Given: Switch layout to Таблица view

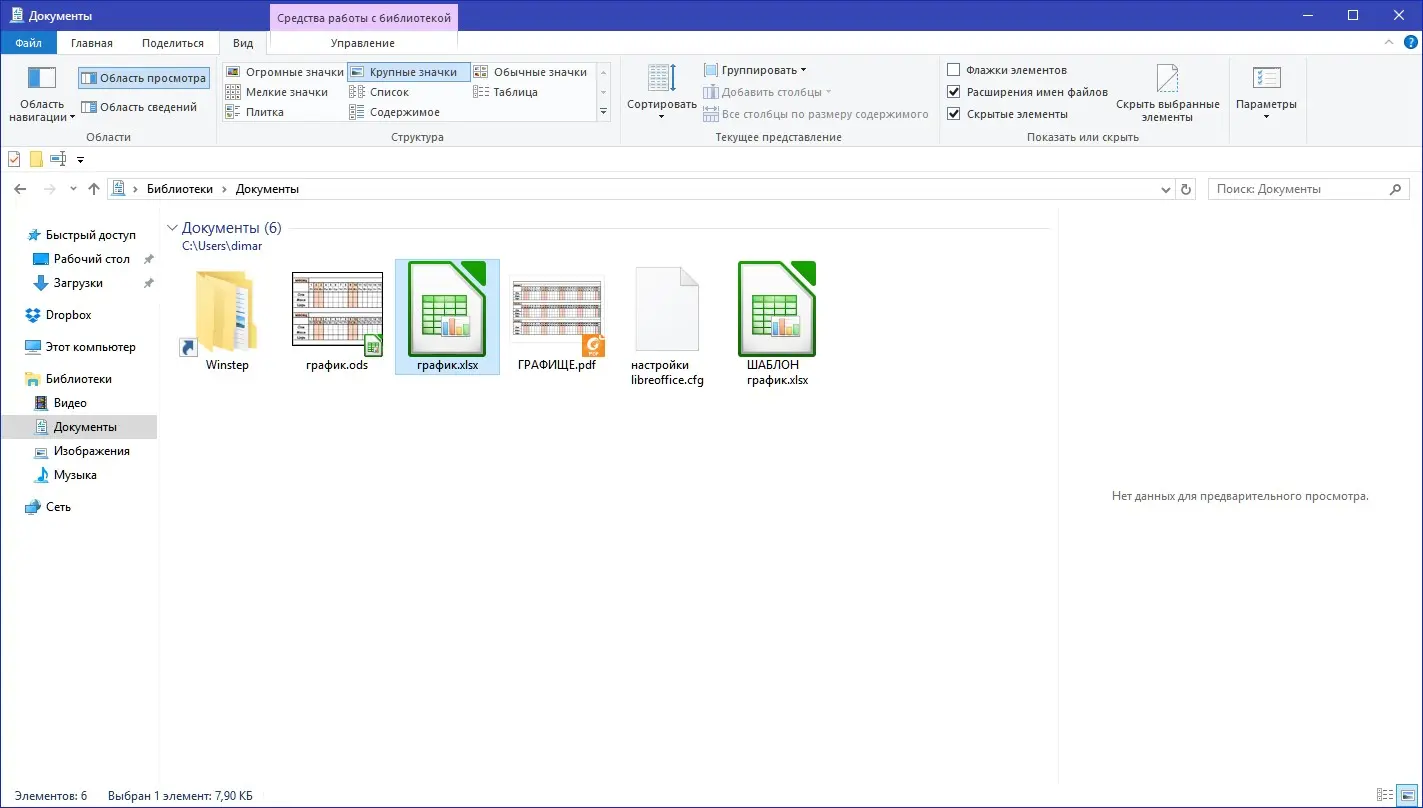Looking at the screenshot, I should coord(505,92).
